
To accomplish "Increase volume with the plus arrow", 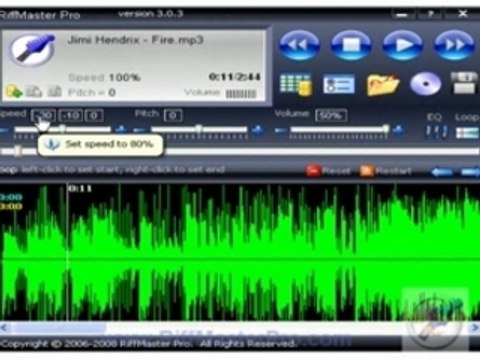I will [x=399, y=130].
